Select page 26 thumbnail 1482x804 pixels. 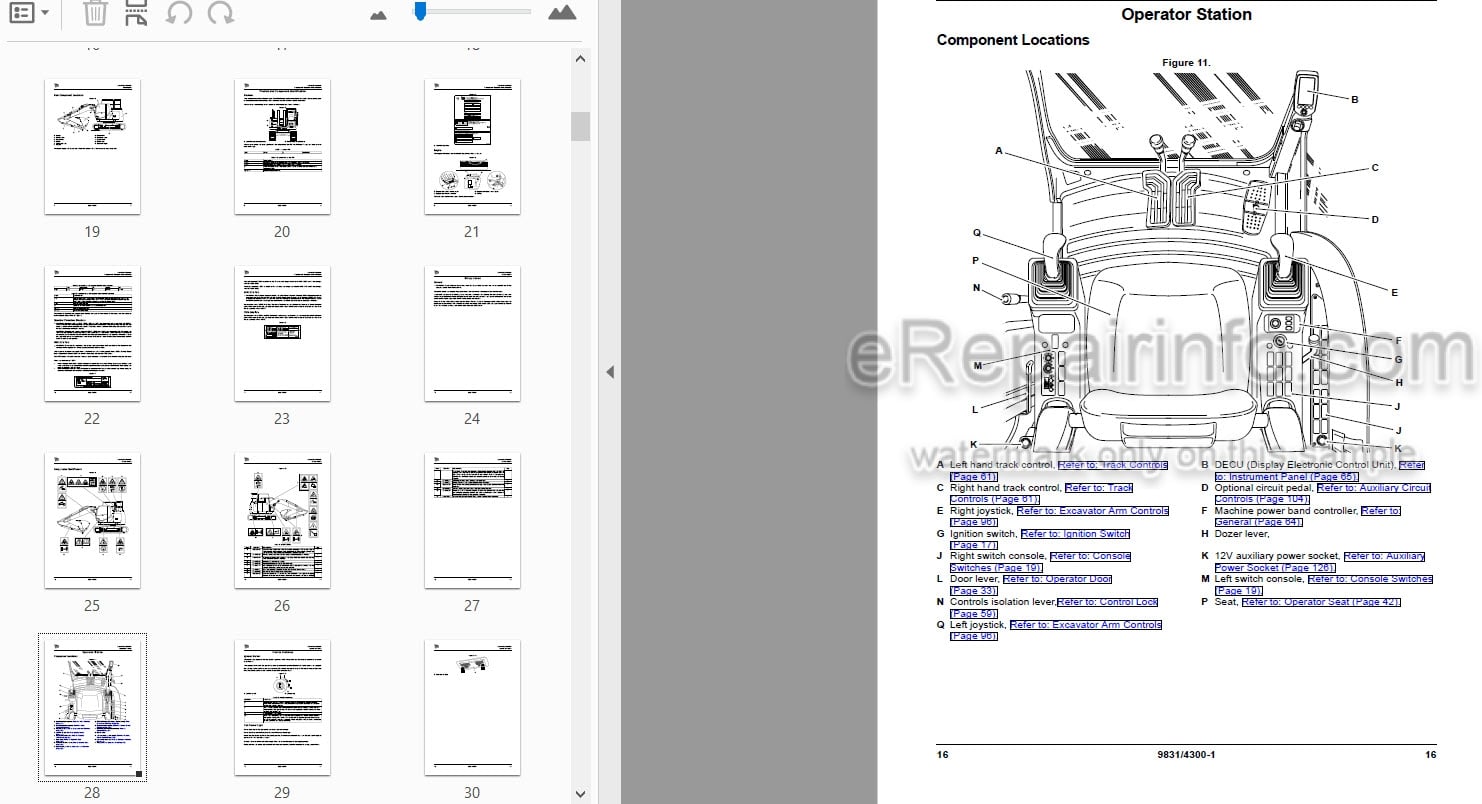(x=282, y=521)
